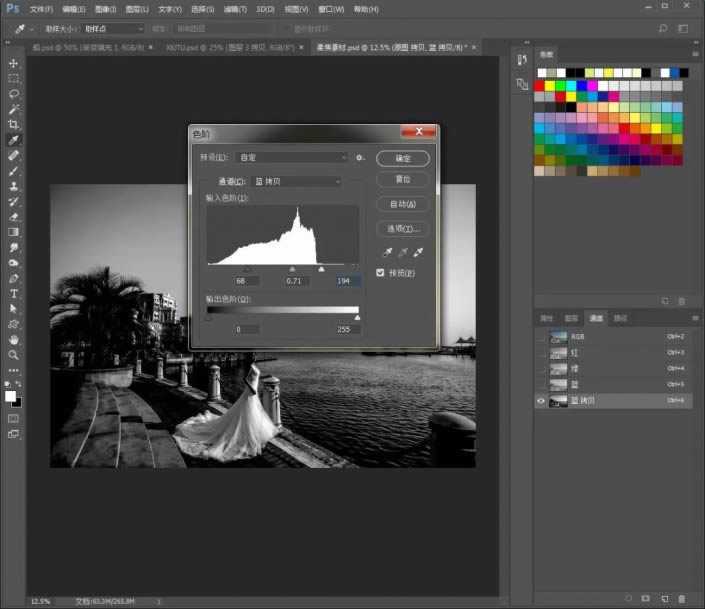The height and width of the screenshot is (609, 705).
Task: Toggle the 预览 (Preview) checkbox
Action: [381, 273]
